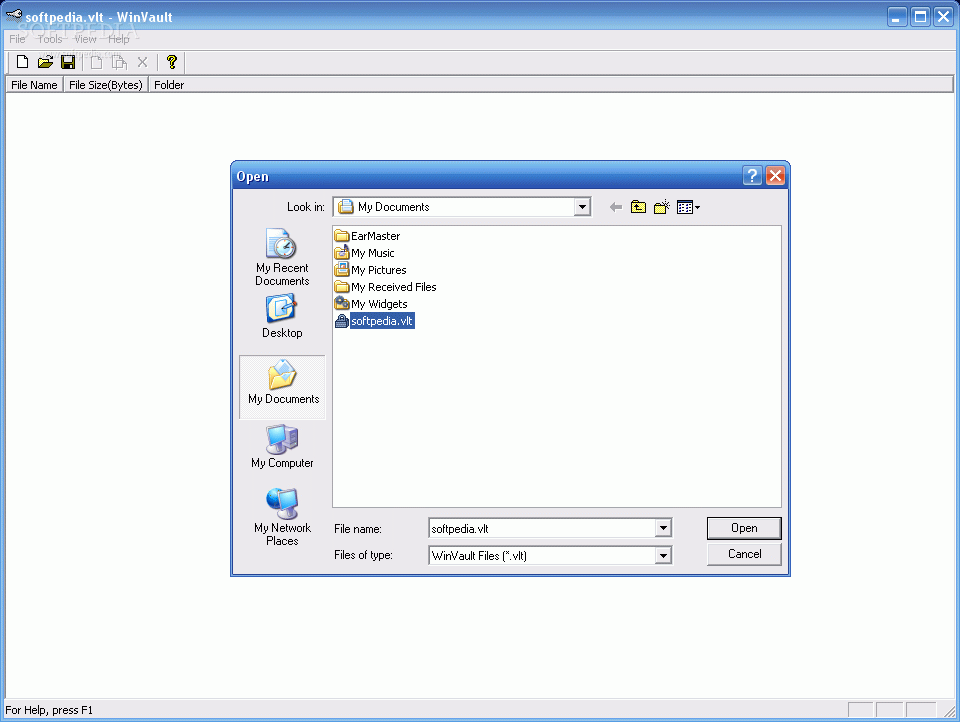960x722 pixels.
Task: Select My Documents in the places bar
Action: coord(283,387)
